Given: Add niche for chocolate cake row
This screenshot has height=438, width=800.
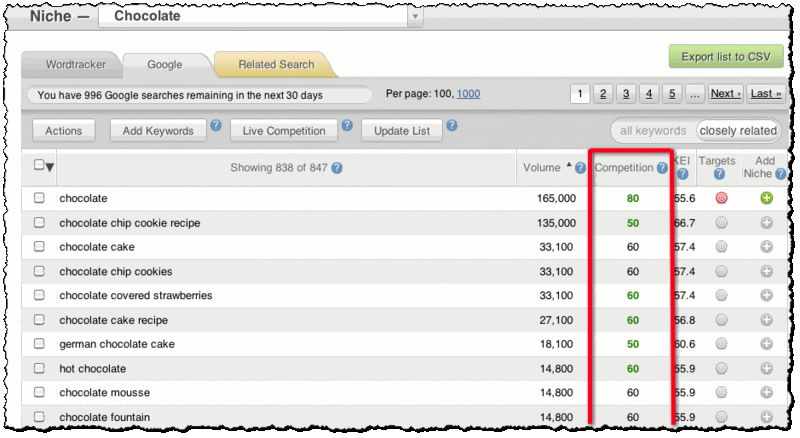Looking at the screenshot, I should [766, 247].
